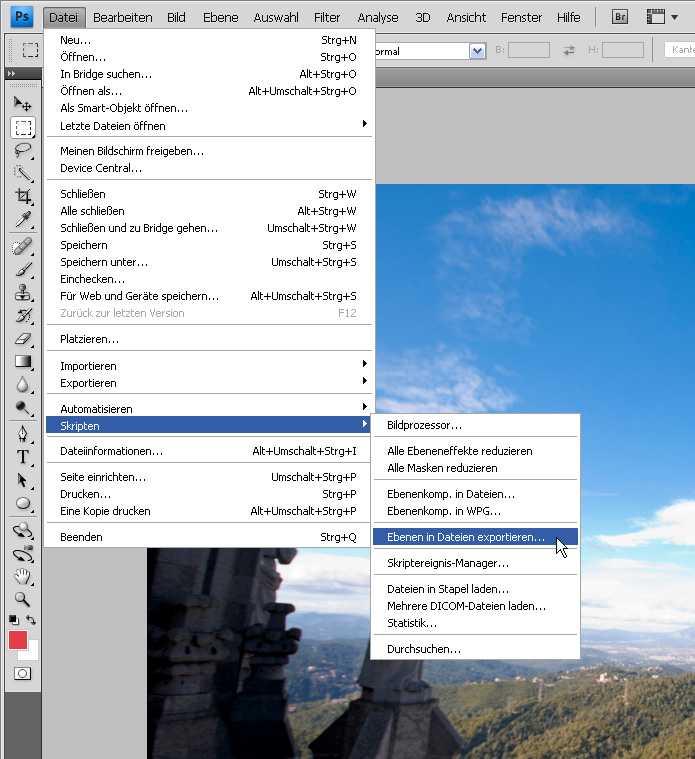This screenshot has height=759, width=695.
Task: Select the Ellipse shape tool
Action: pos(23,503)
